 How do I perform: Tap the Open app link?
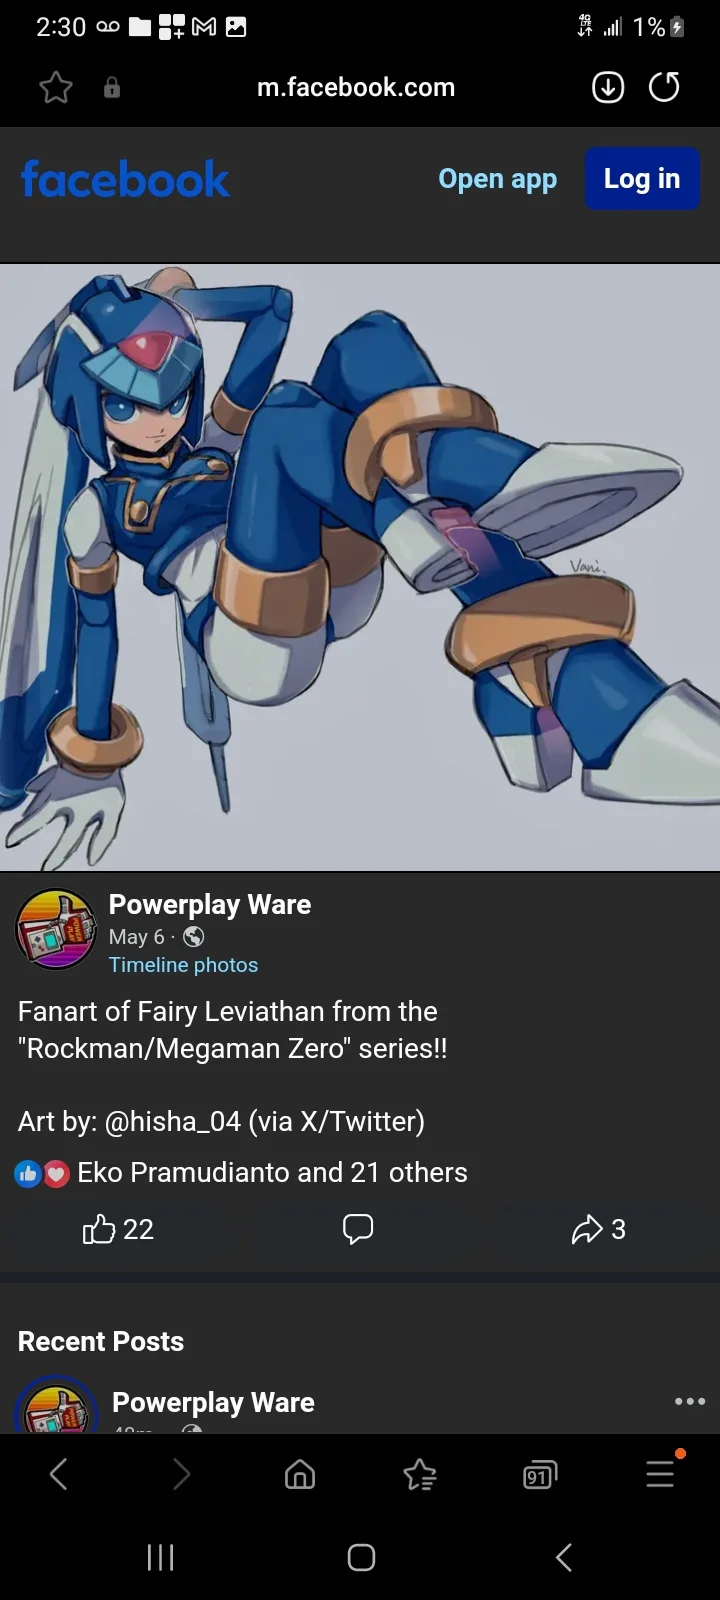(497, 179)
